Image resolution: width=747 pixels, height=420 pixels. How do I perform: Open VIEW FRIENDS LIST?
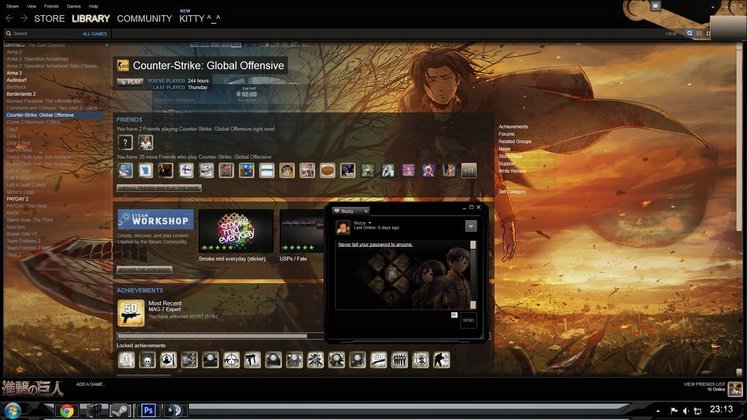[704, 384]
